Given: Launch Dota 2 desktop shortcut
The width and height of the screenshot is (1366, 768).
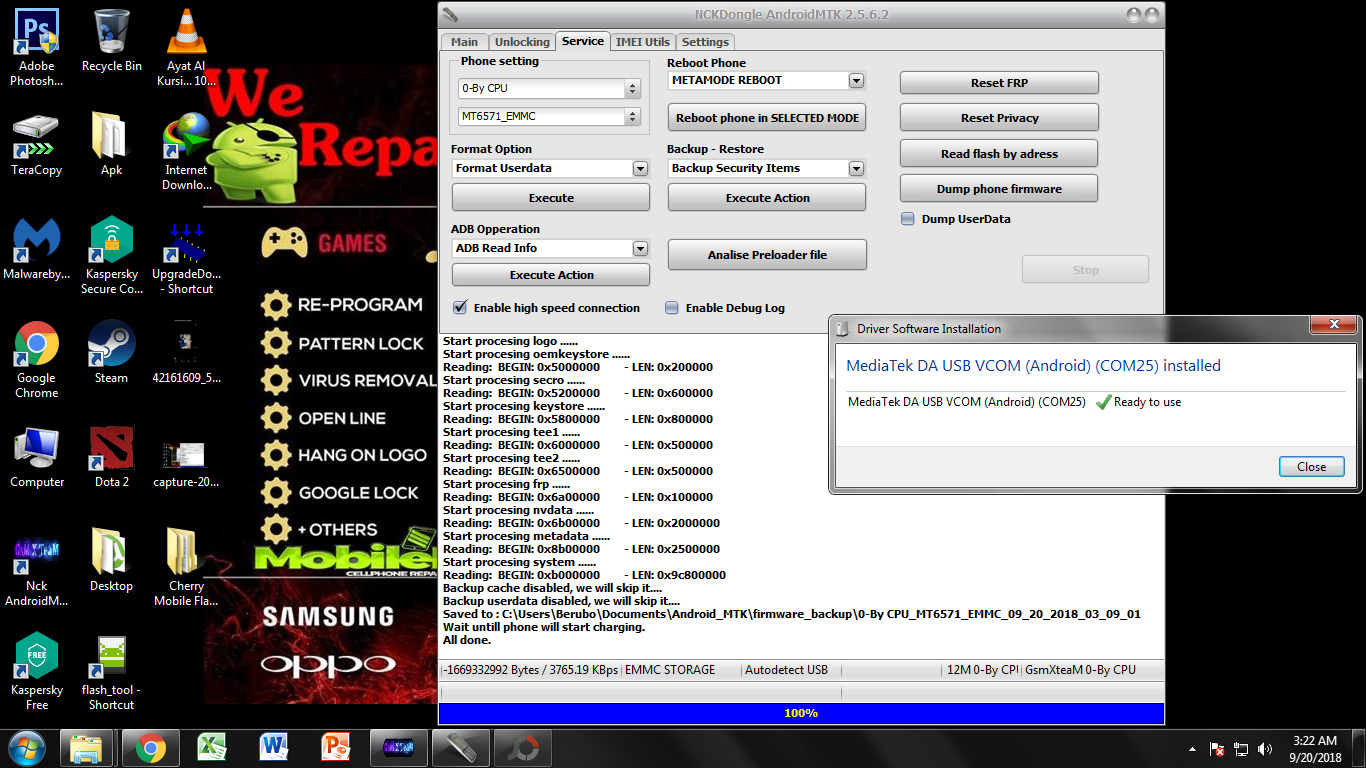Looking at the screenshot, I should [x=111, y=456].
